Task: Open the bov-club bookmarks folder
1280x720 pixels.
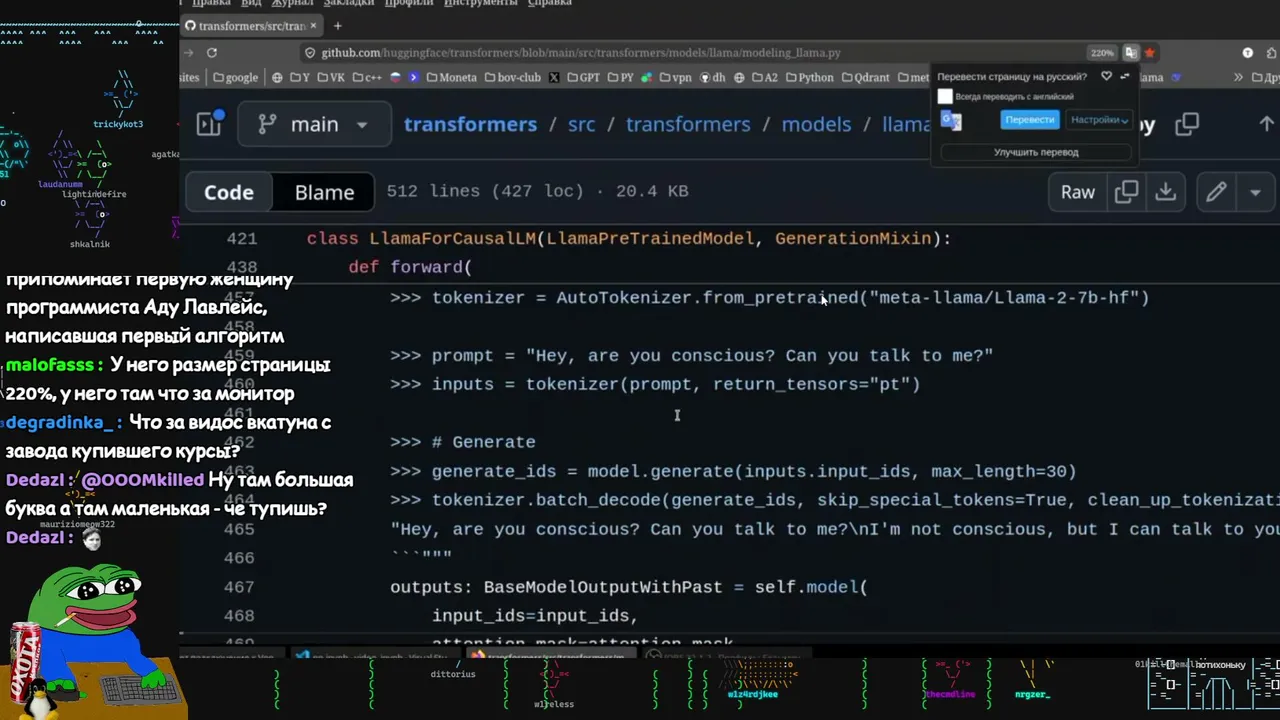Action: (512, 77)
